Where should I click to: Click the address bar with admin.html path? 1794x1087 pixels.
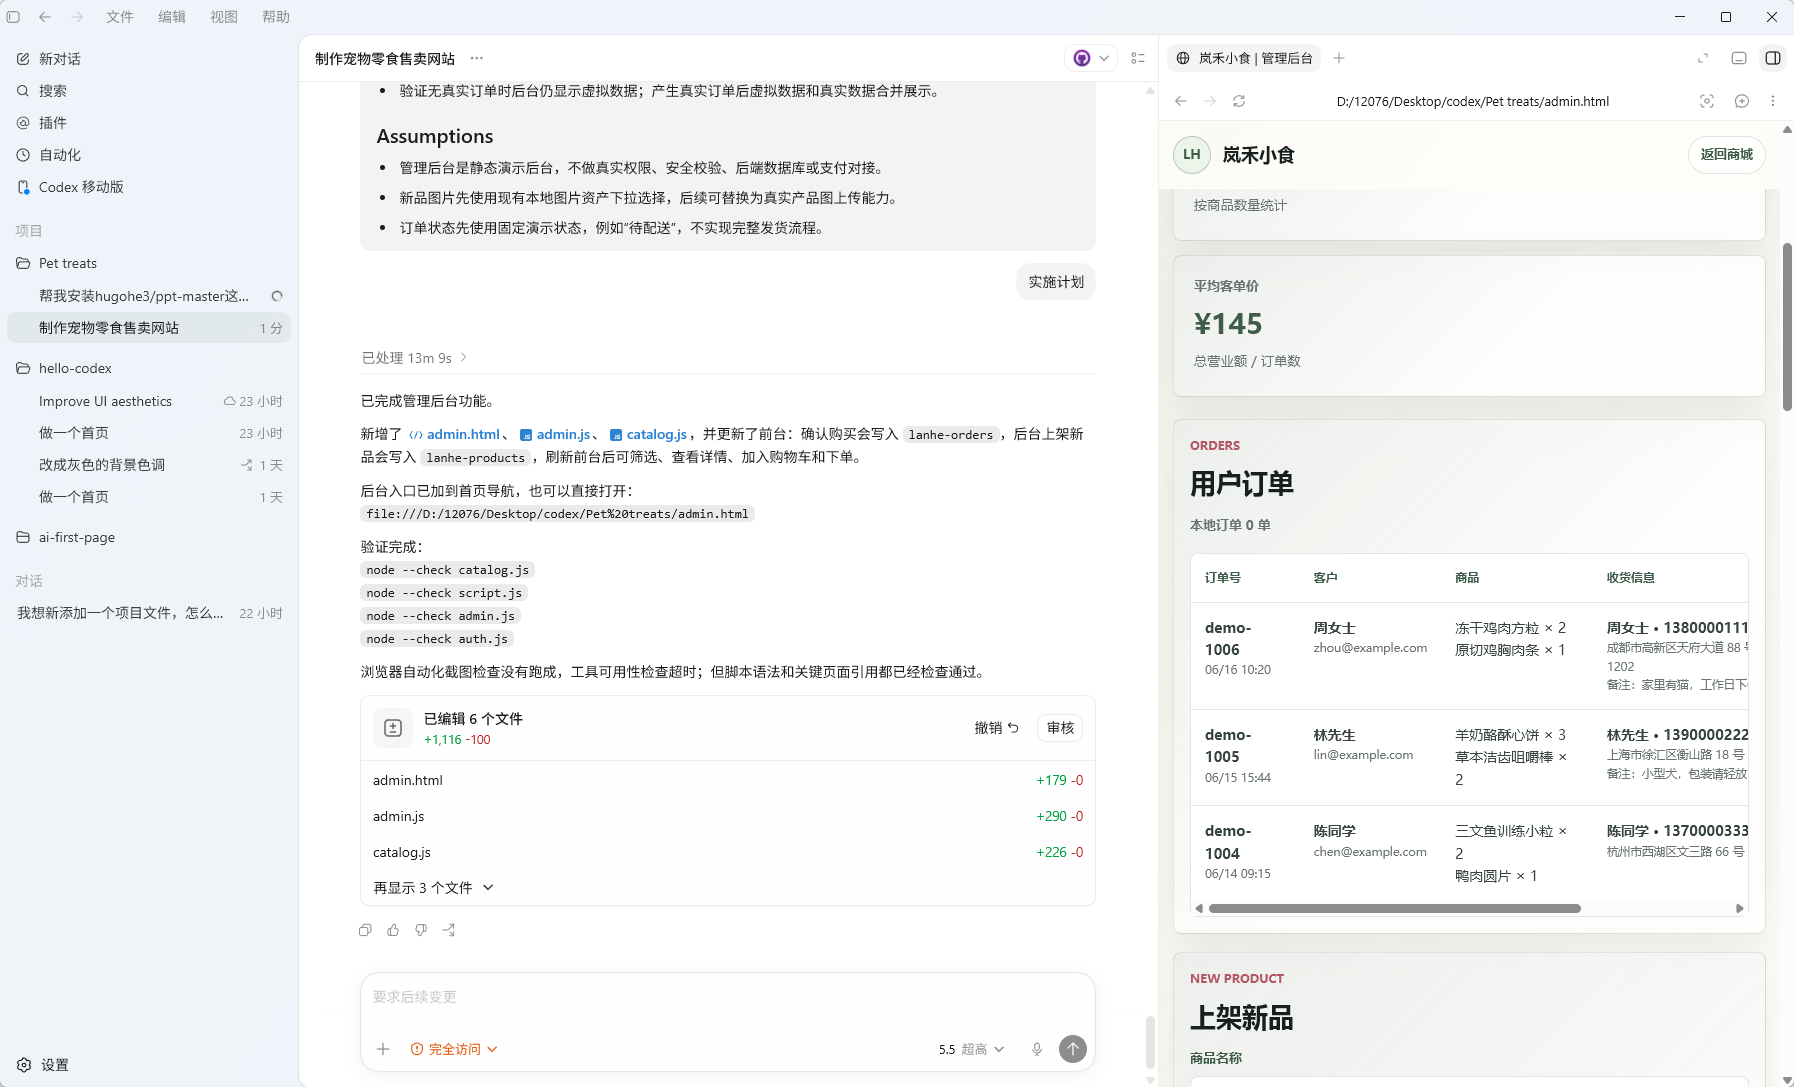point(1472,101)
